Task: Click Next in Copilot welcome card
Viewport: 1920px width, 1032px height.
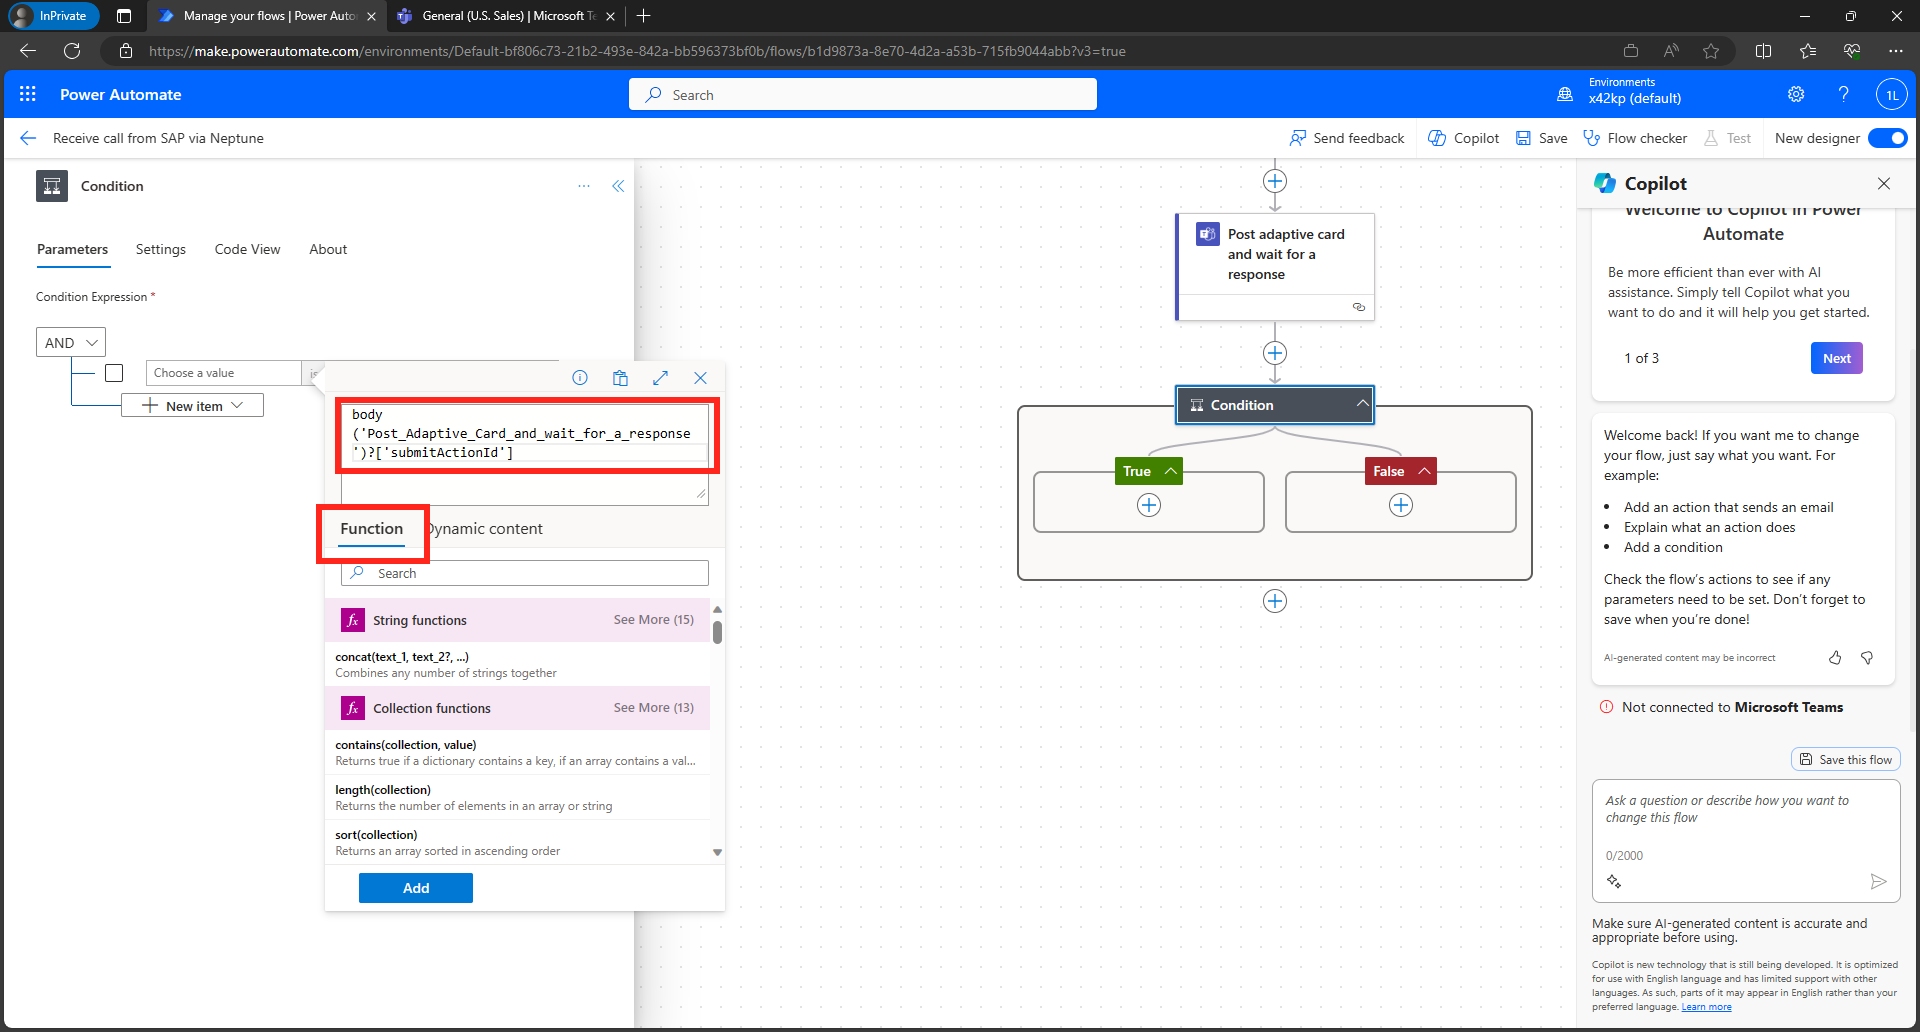Action: click(1836, 358)
